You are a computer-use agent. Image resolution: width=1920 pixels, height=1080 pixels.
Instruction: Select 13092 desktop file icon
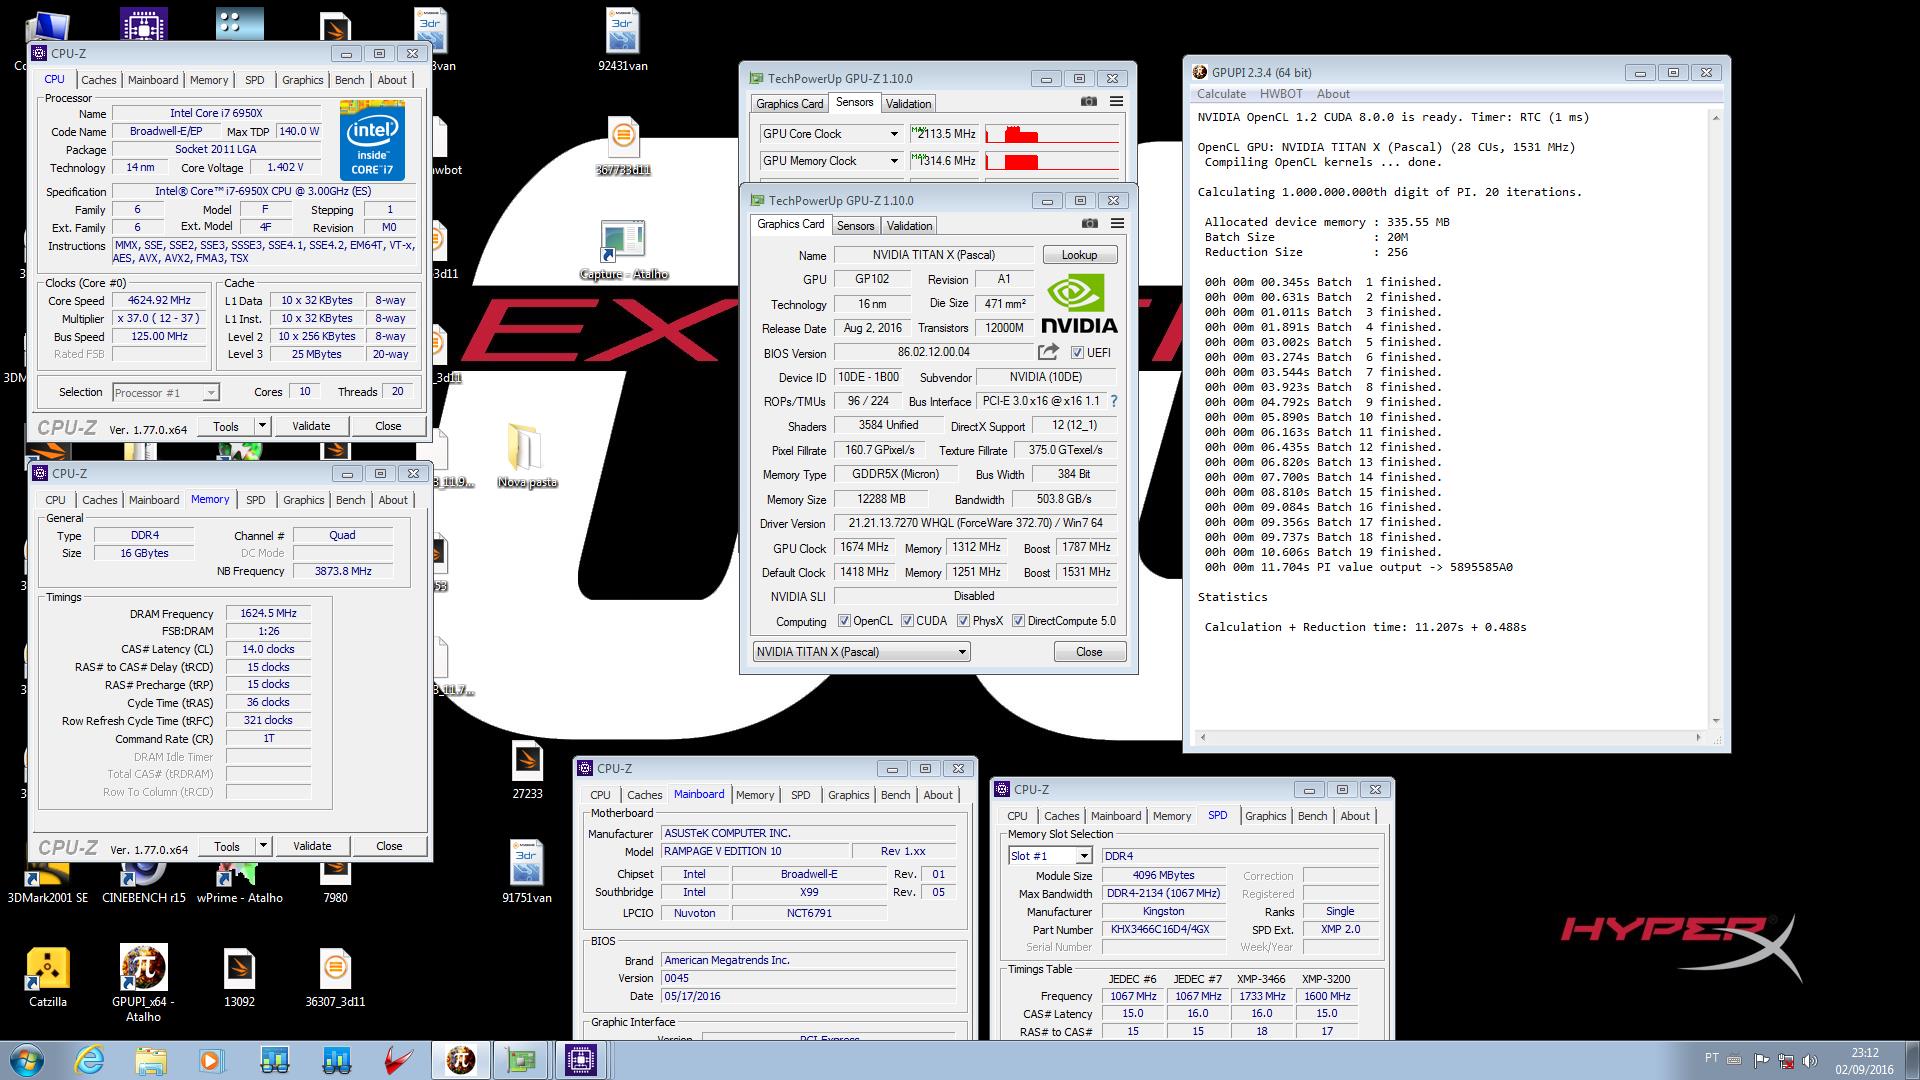pos(239,978)
